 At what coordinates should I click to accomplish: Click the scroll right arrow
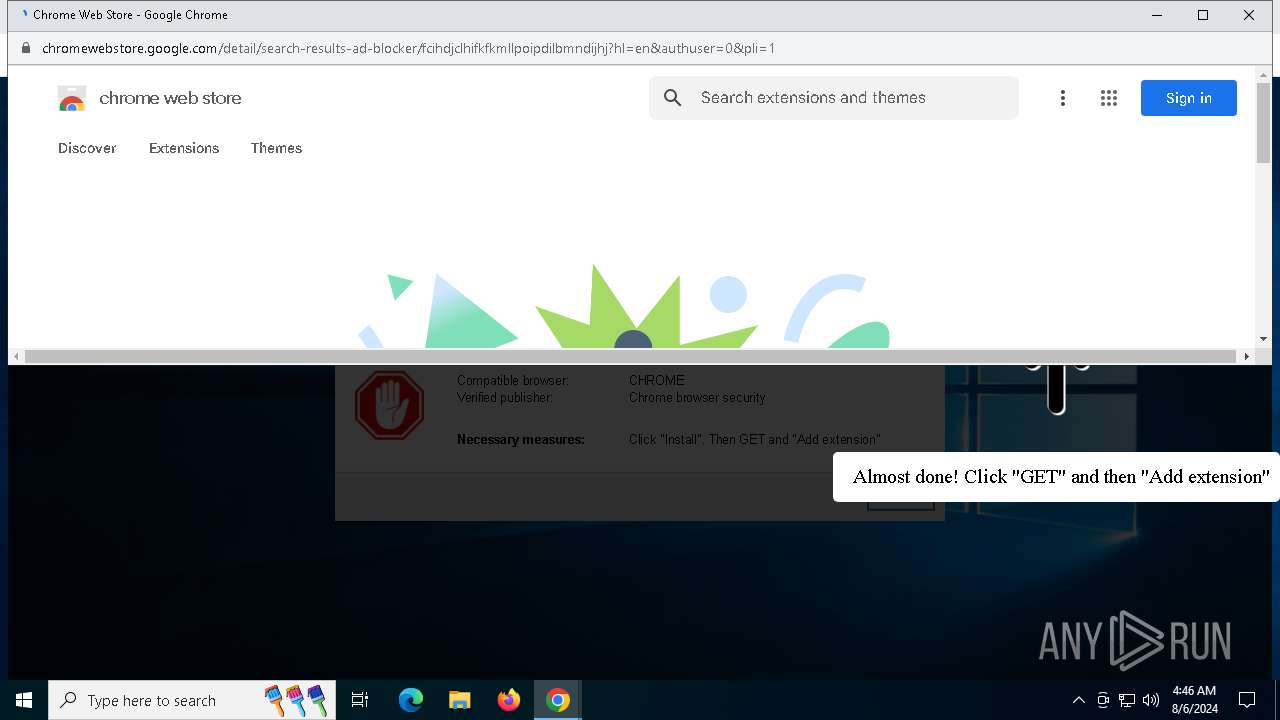tap(1246, 356)
